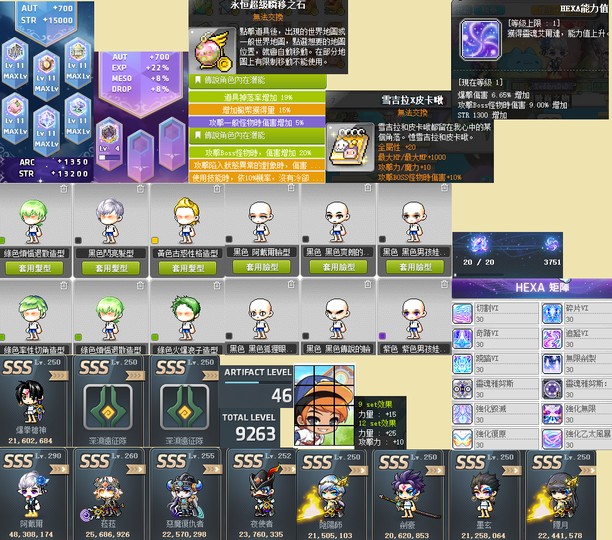Click the puzzle portrait of the orange-cap boy
This screenshot has height=540, width=612.
click(x=324, y=406)
